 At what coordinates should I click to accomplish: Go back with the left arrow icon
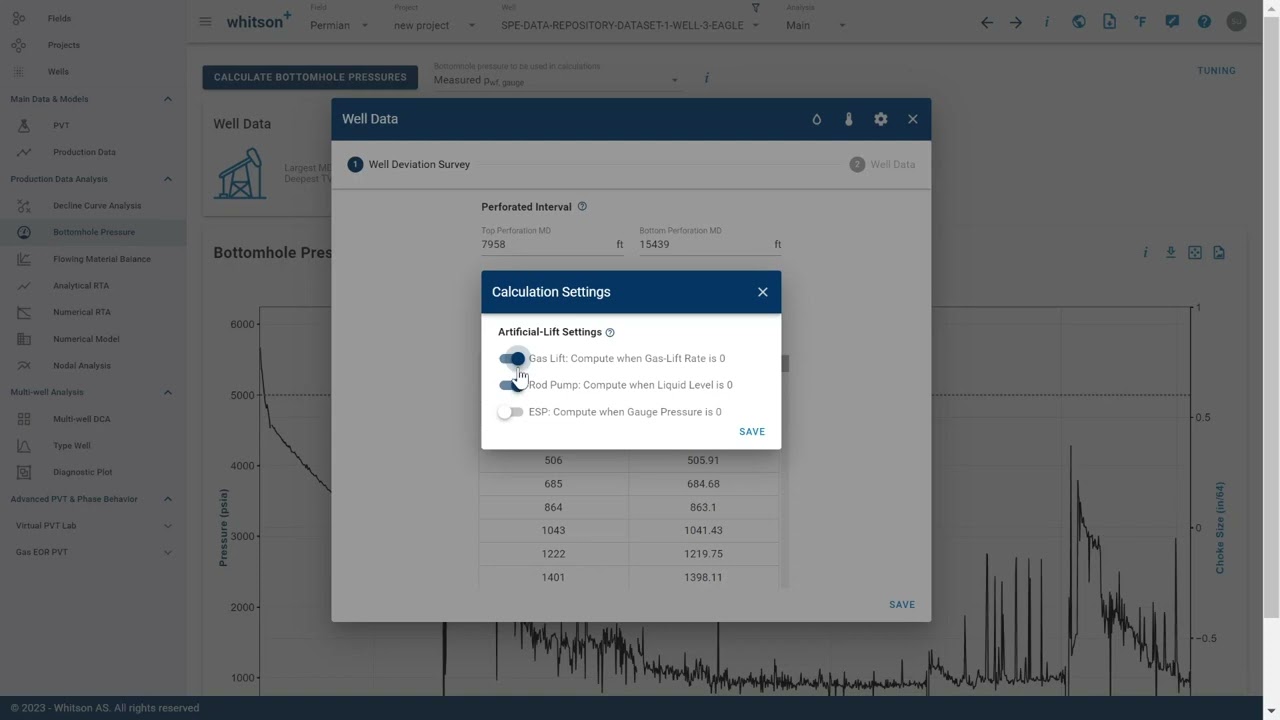[x=987, y=22]
